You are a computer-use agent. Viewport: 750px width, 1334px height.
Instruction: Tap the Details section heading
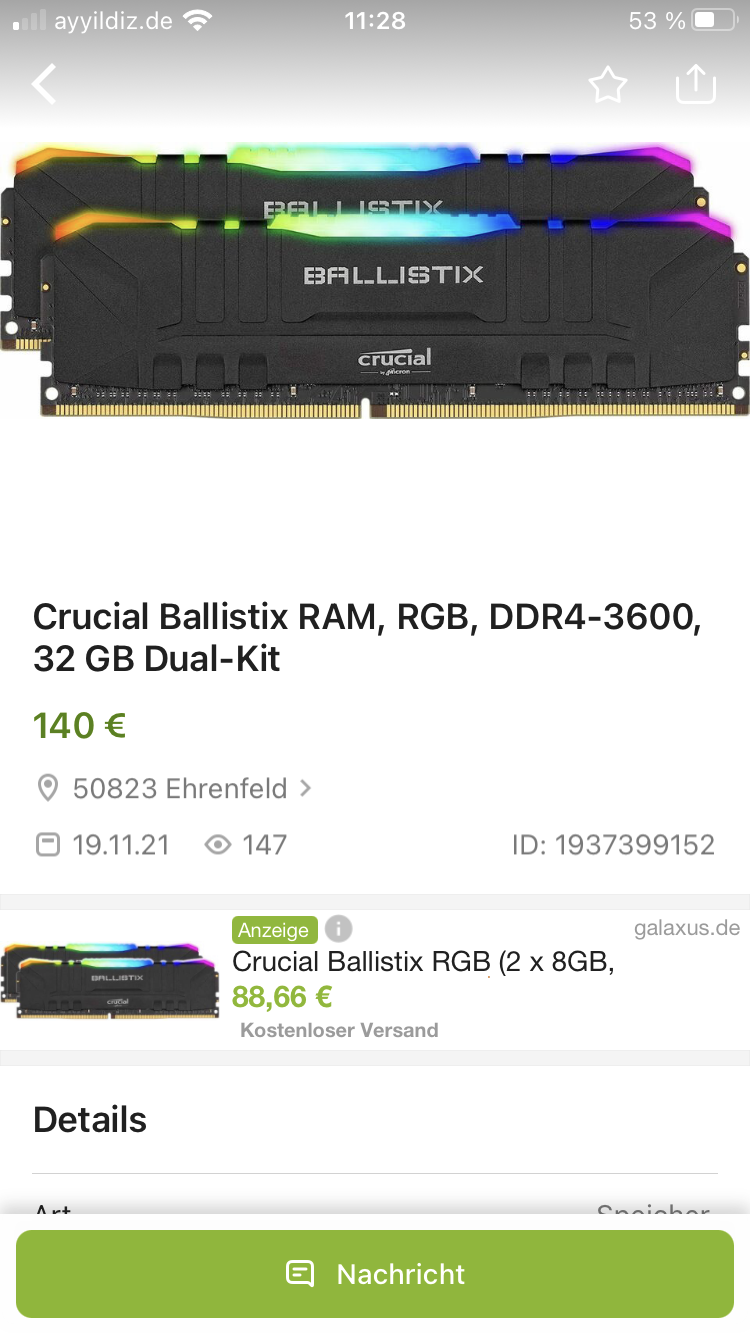tap(90, 1120)
